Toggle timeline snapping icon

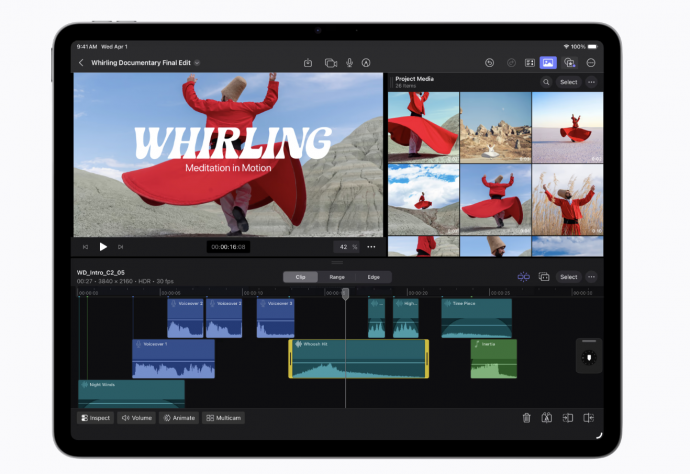[x=523, y=277]
